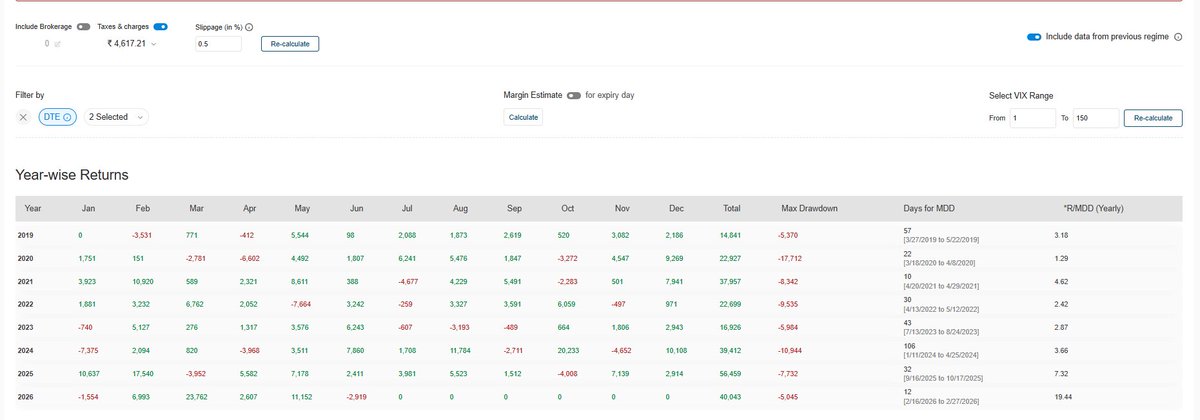Expand the ₹ 4,617.21 taxes breakdown chevron
Screen dimensions: 1200x420
[153, 44]
